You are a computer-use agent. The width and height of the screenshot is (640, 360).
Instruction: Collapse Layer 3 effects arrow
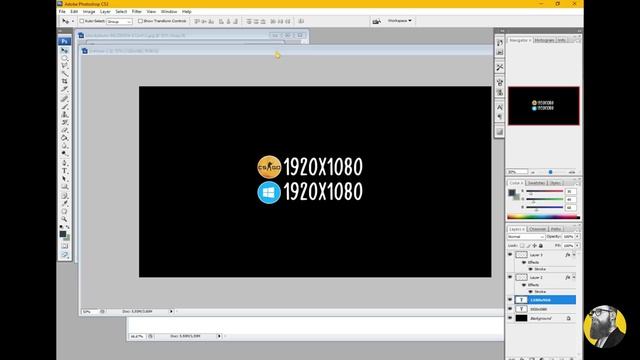[574, 255]
